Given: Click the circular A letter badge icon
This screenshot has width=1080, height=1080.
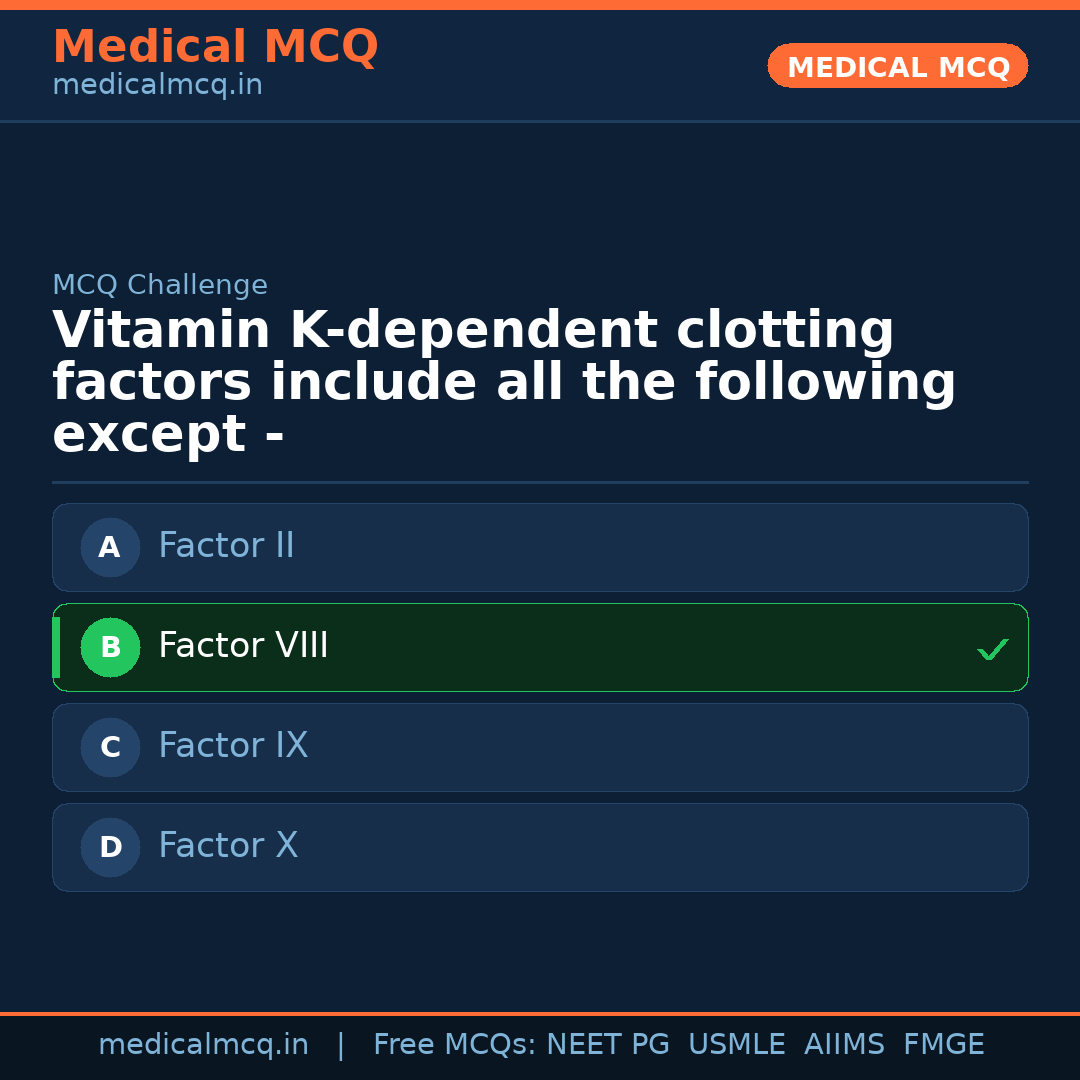Looking at the screenshot, I should 110,547.
